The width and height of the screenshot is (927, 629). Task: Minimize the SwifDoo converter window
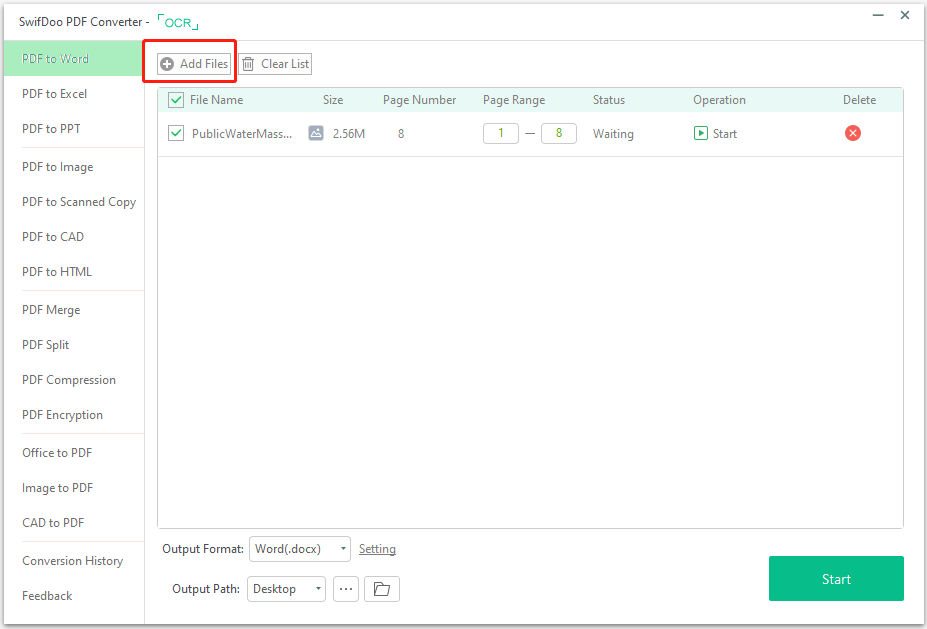(878, 15)
